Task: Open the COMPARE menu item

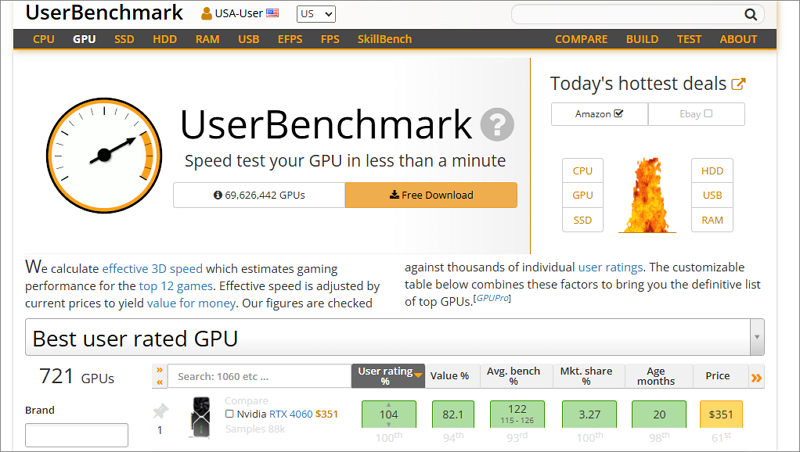Action: click(x=581, y=39)
